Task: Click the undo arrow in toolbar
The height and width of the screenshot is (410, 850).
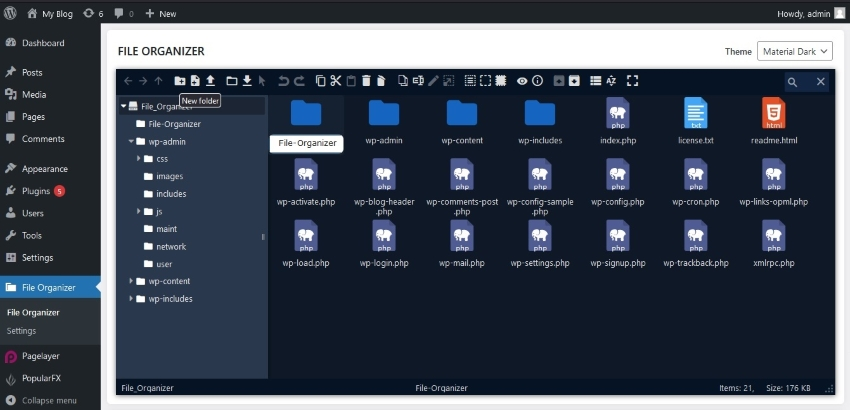Action: (x=283, y=81)
